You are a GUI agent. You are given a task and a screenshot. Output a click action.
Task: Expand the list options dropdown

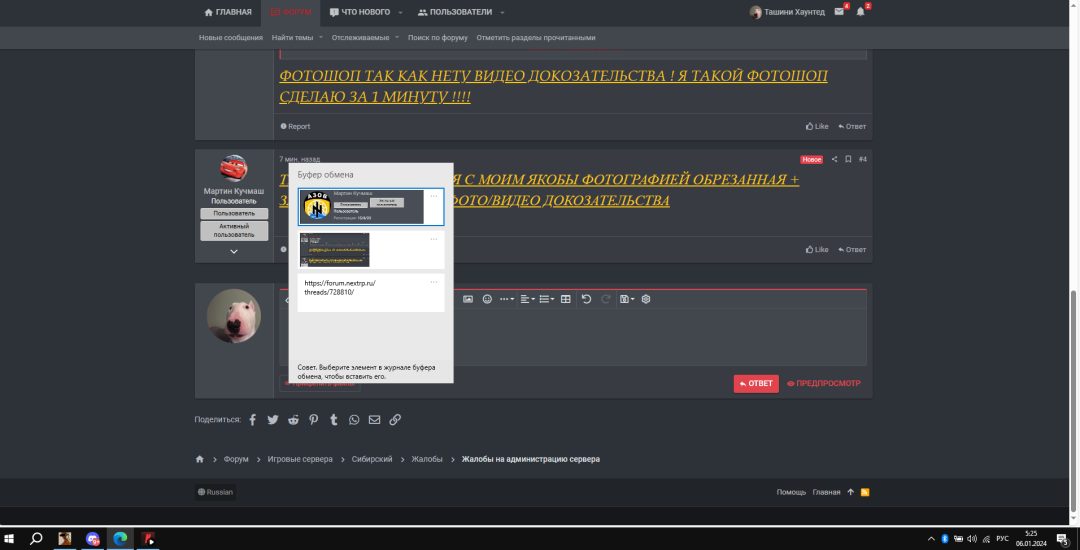coord(546,299)
